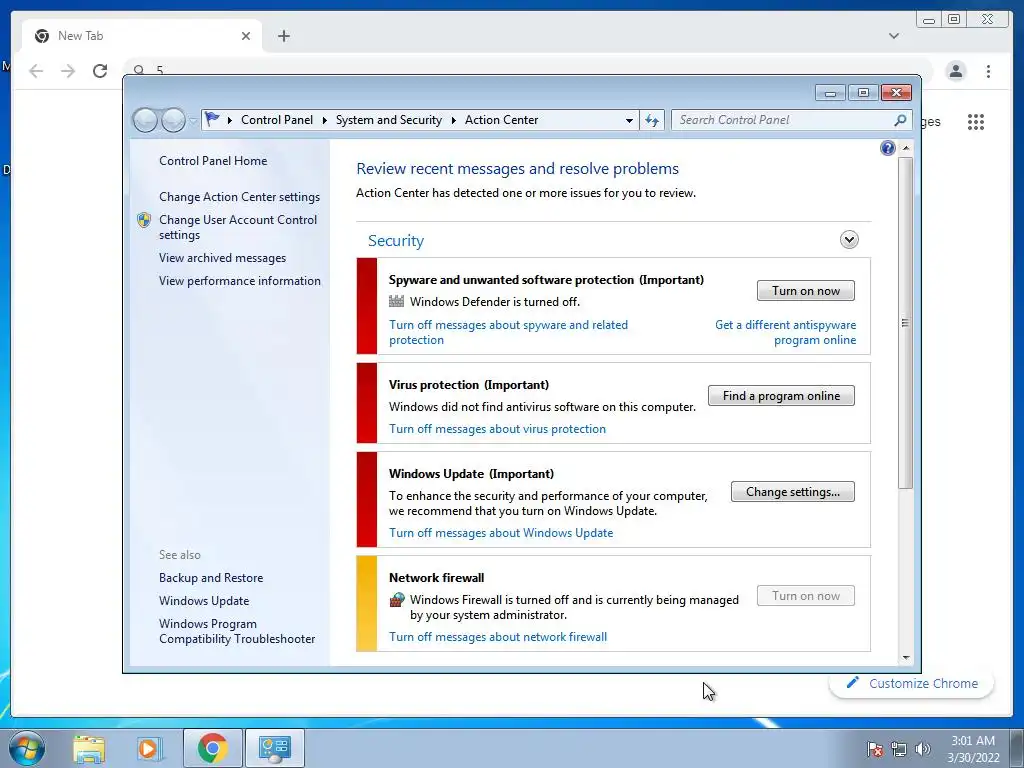This screenshot has width=1024, height=768.
Task: Open Action Center help question-mark icon
Action: (x=888, y=148)
